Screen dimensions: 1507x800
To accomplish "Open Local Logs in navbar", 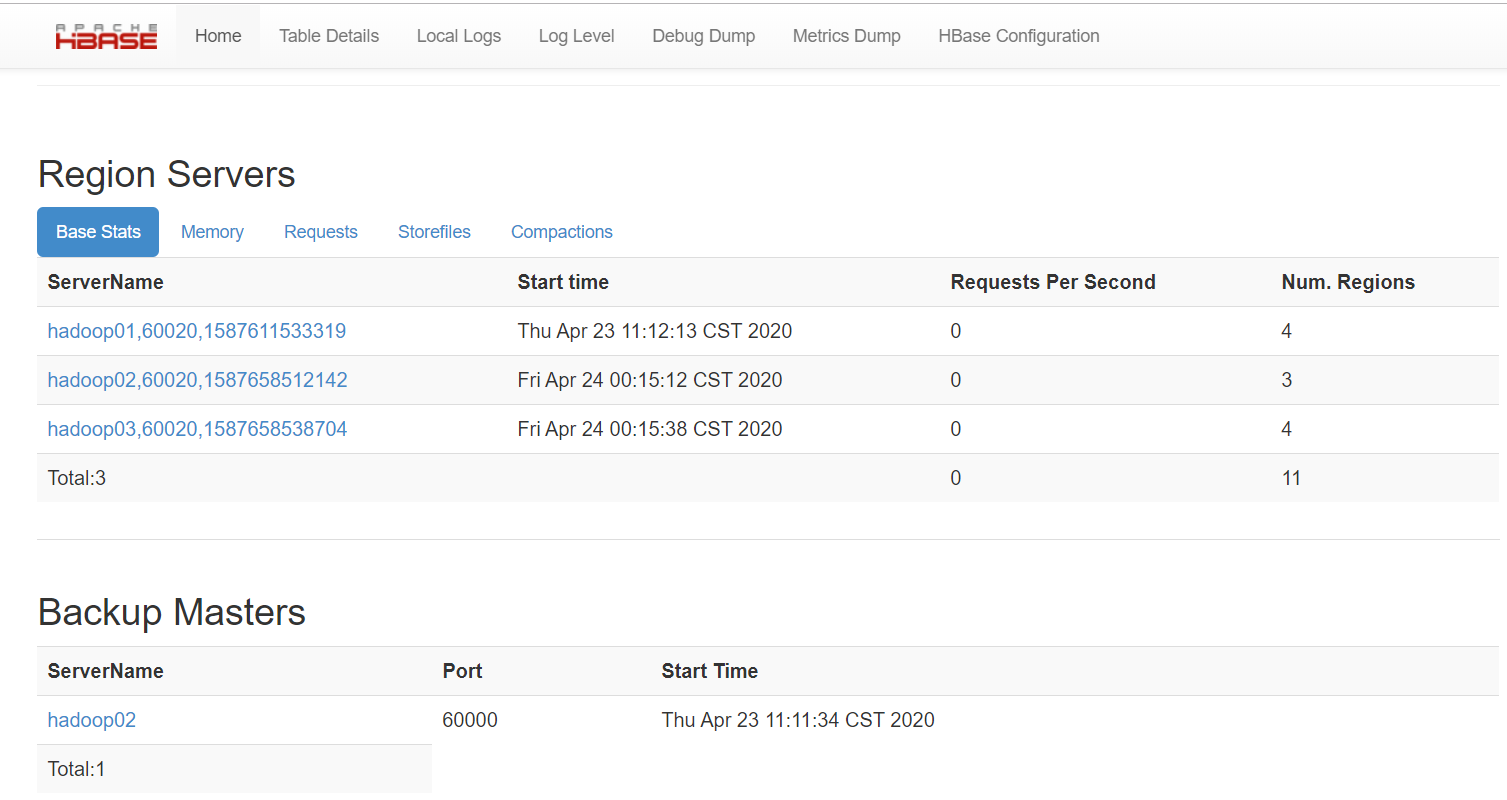I will (459, 36).
